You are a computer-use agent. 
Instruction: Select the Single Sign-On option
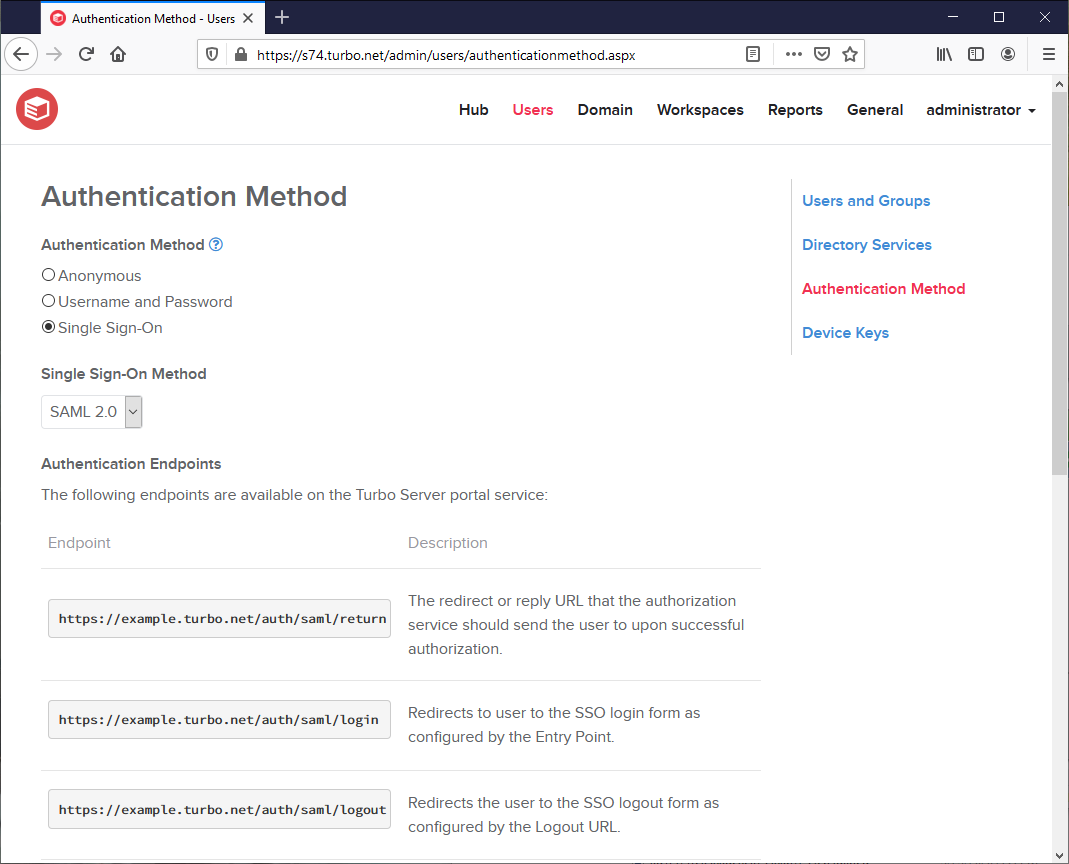[x=48, y=327]
